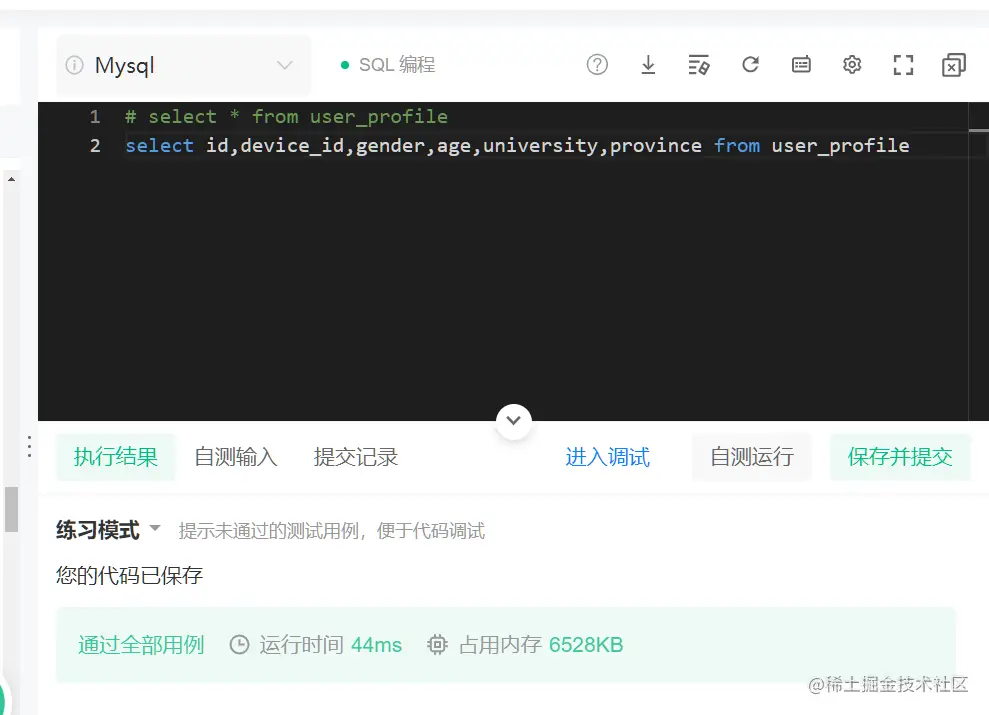Screen dimensions: 989x715
Task: Click line number 2 in the gutter
Action: point(95,146)
